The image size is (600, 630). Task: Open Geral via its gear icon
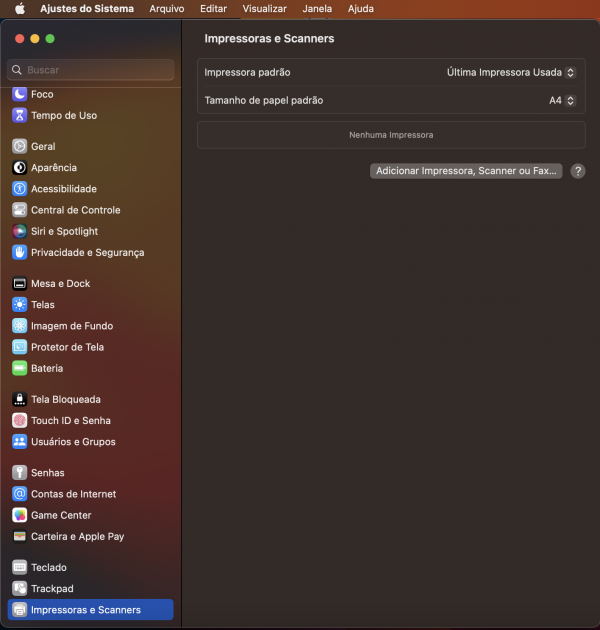(19, 146)
